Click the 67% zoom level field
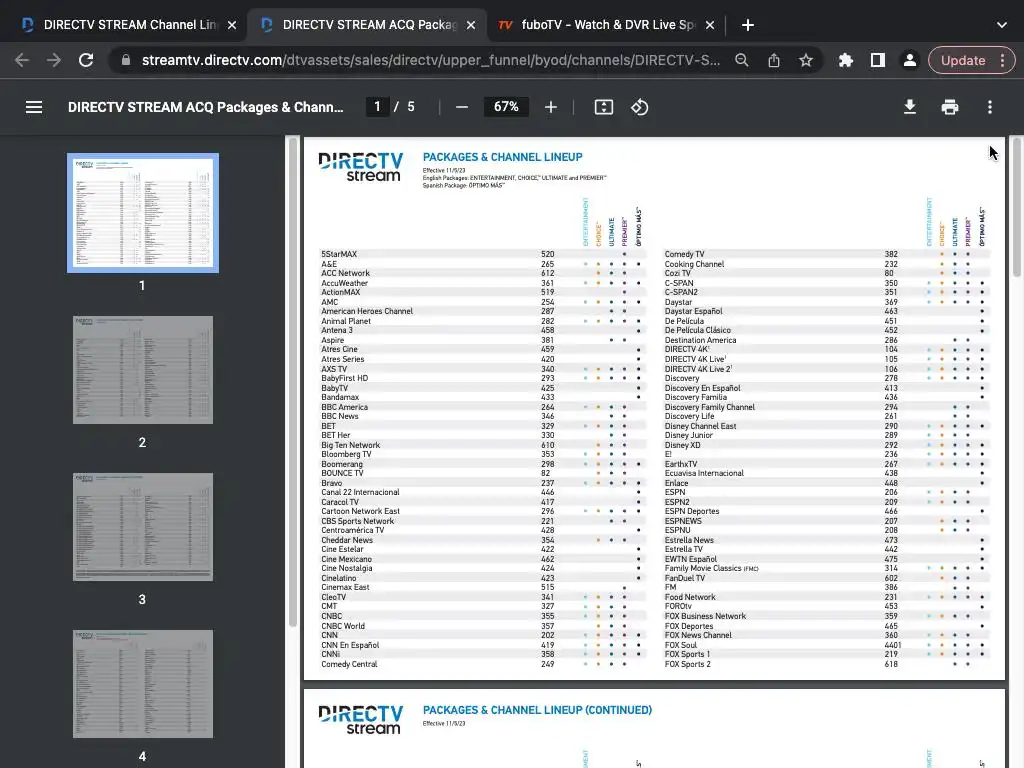Viewport: 1024px width, 768px height. pyautogui.click(x=506, y=106)
